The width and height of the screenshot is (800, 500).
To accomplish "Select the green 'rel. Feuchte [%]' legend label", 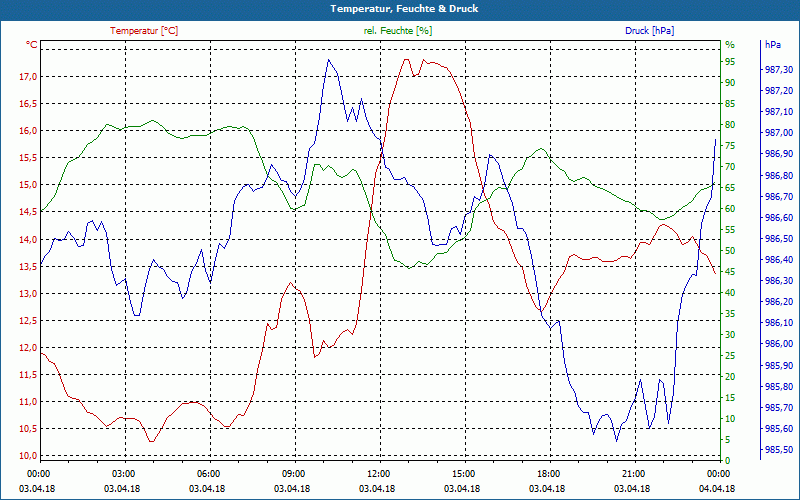I will [x=397, y=31].
